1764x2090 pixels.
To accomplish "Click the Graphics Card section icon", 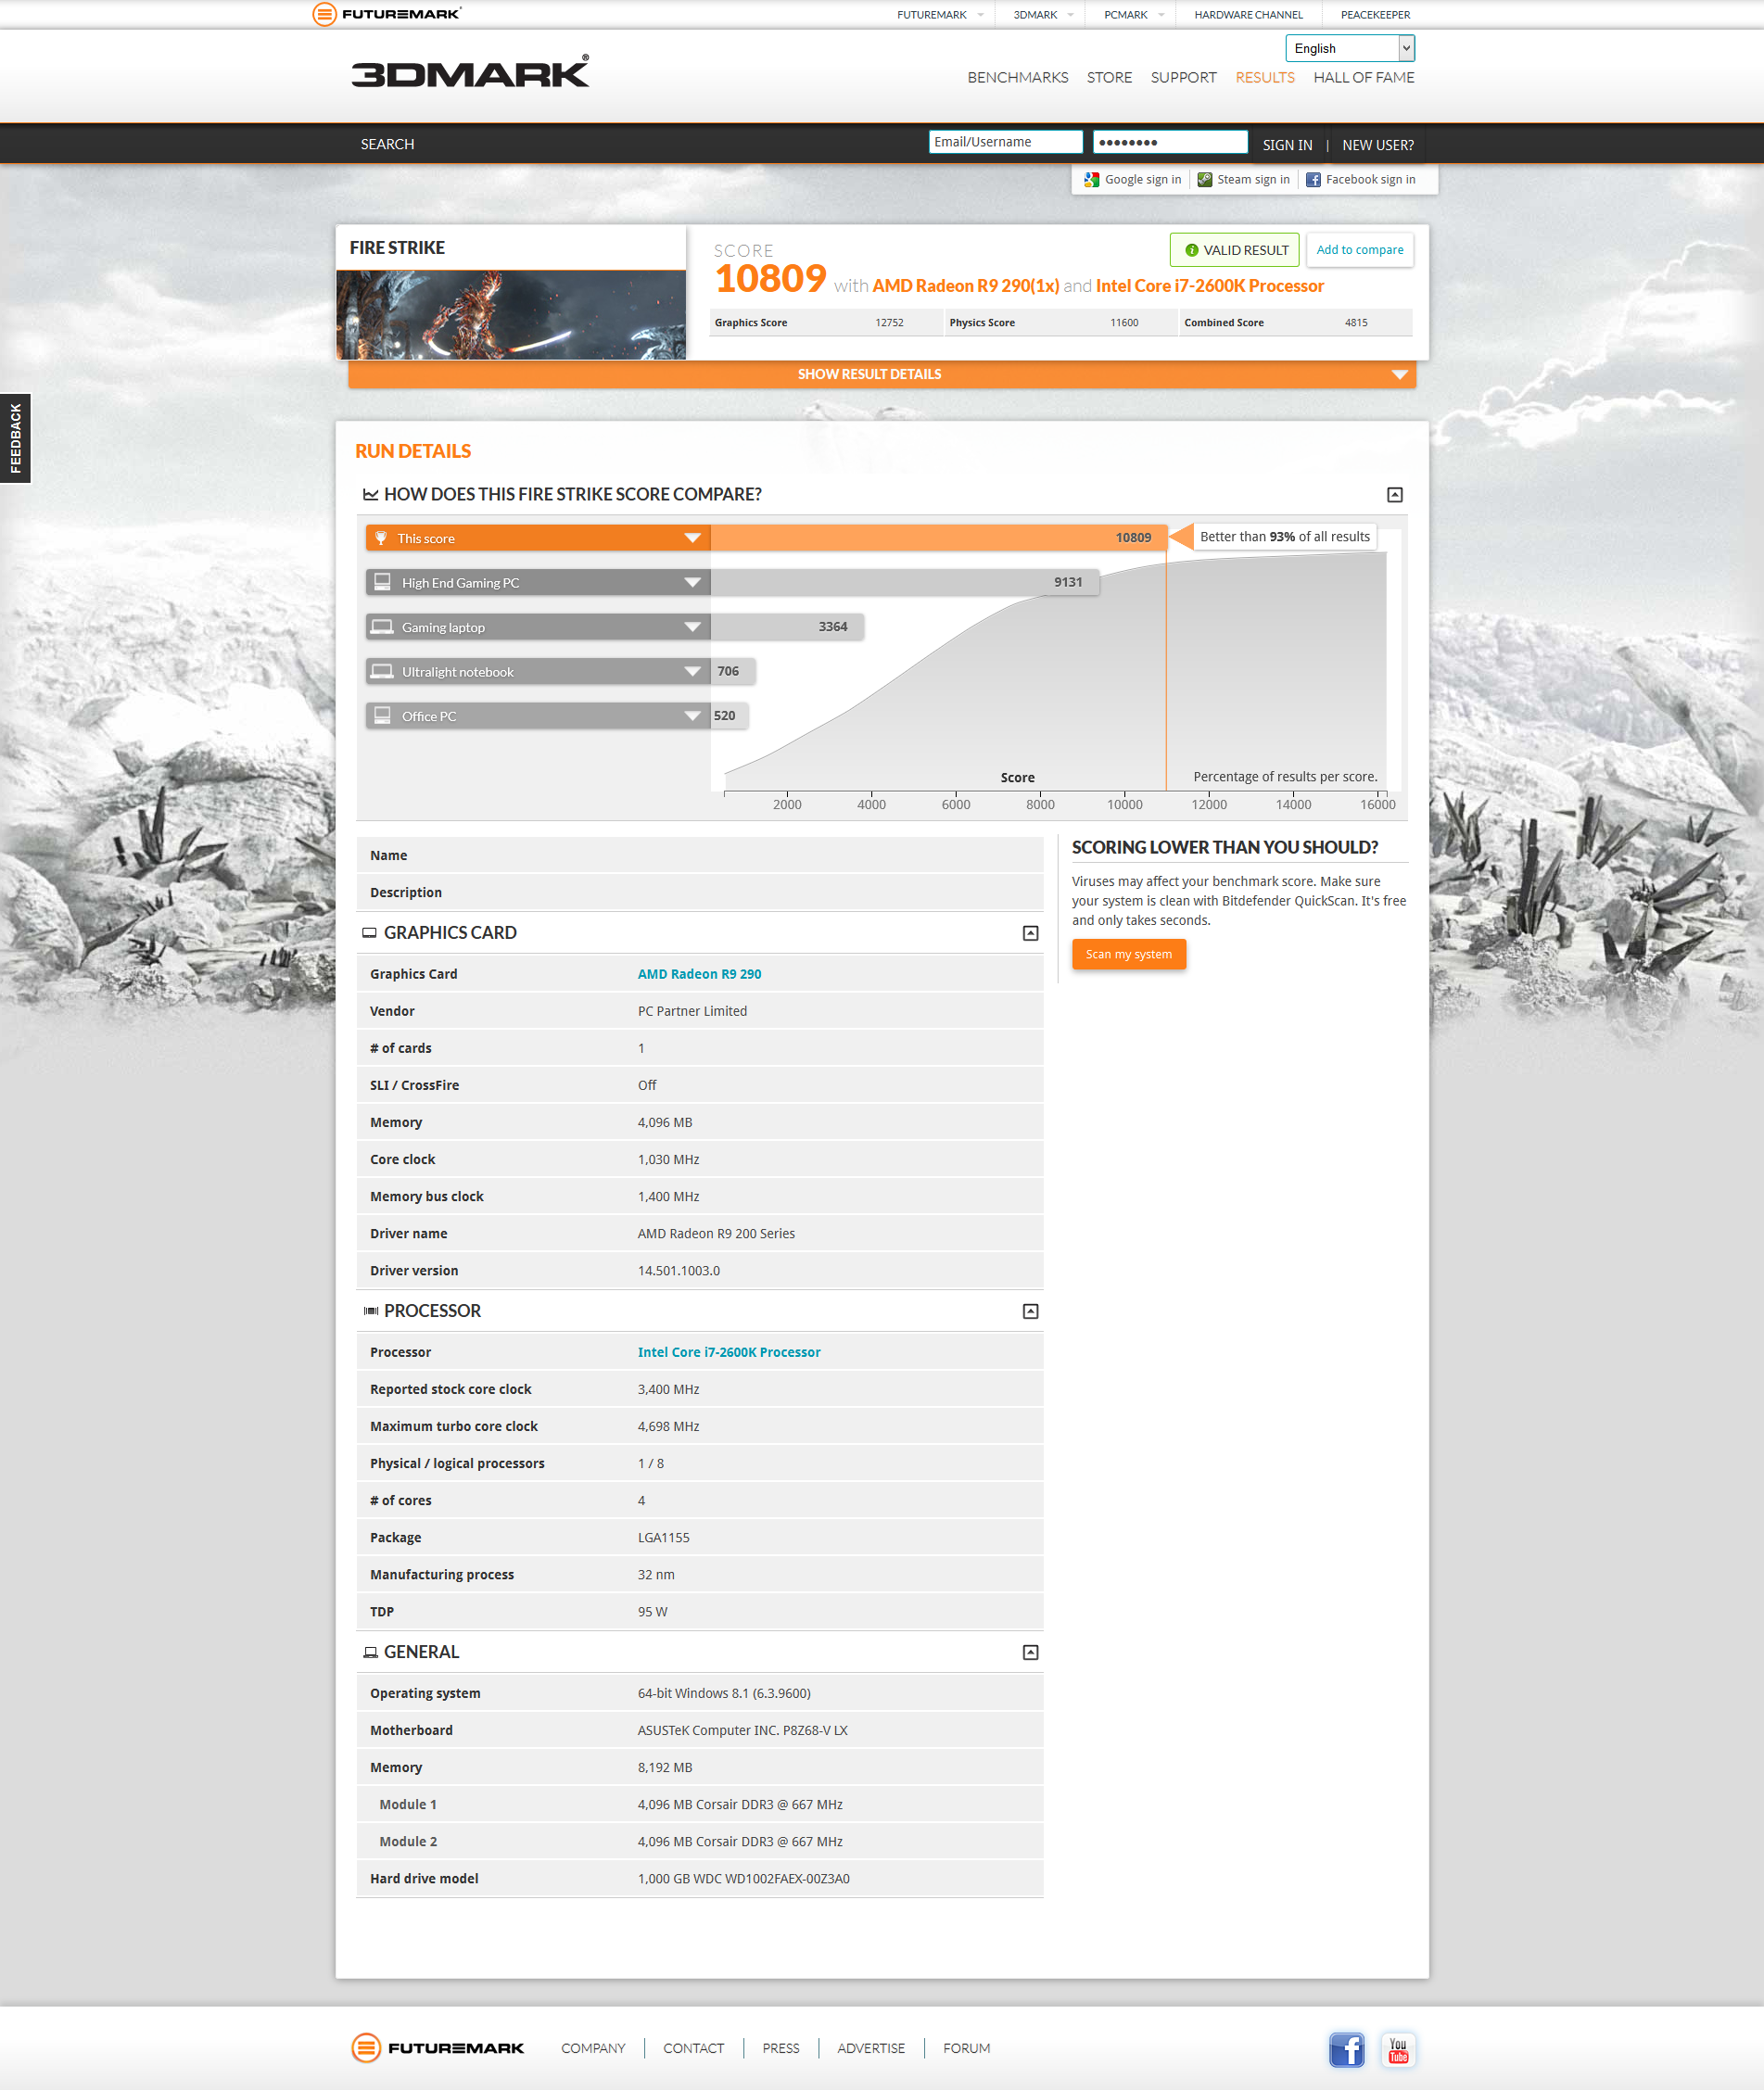I will 369,932.
